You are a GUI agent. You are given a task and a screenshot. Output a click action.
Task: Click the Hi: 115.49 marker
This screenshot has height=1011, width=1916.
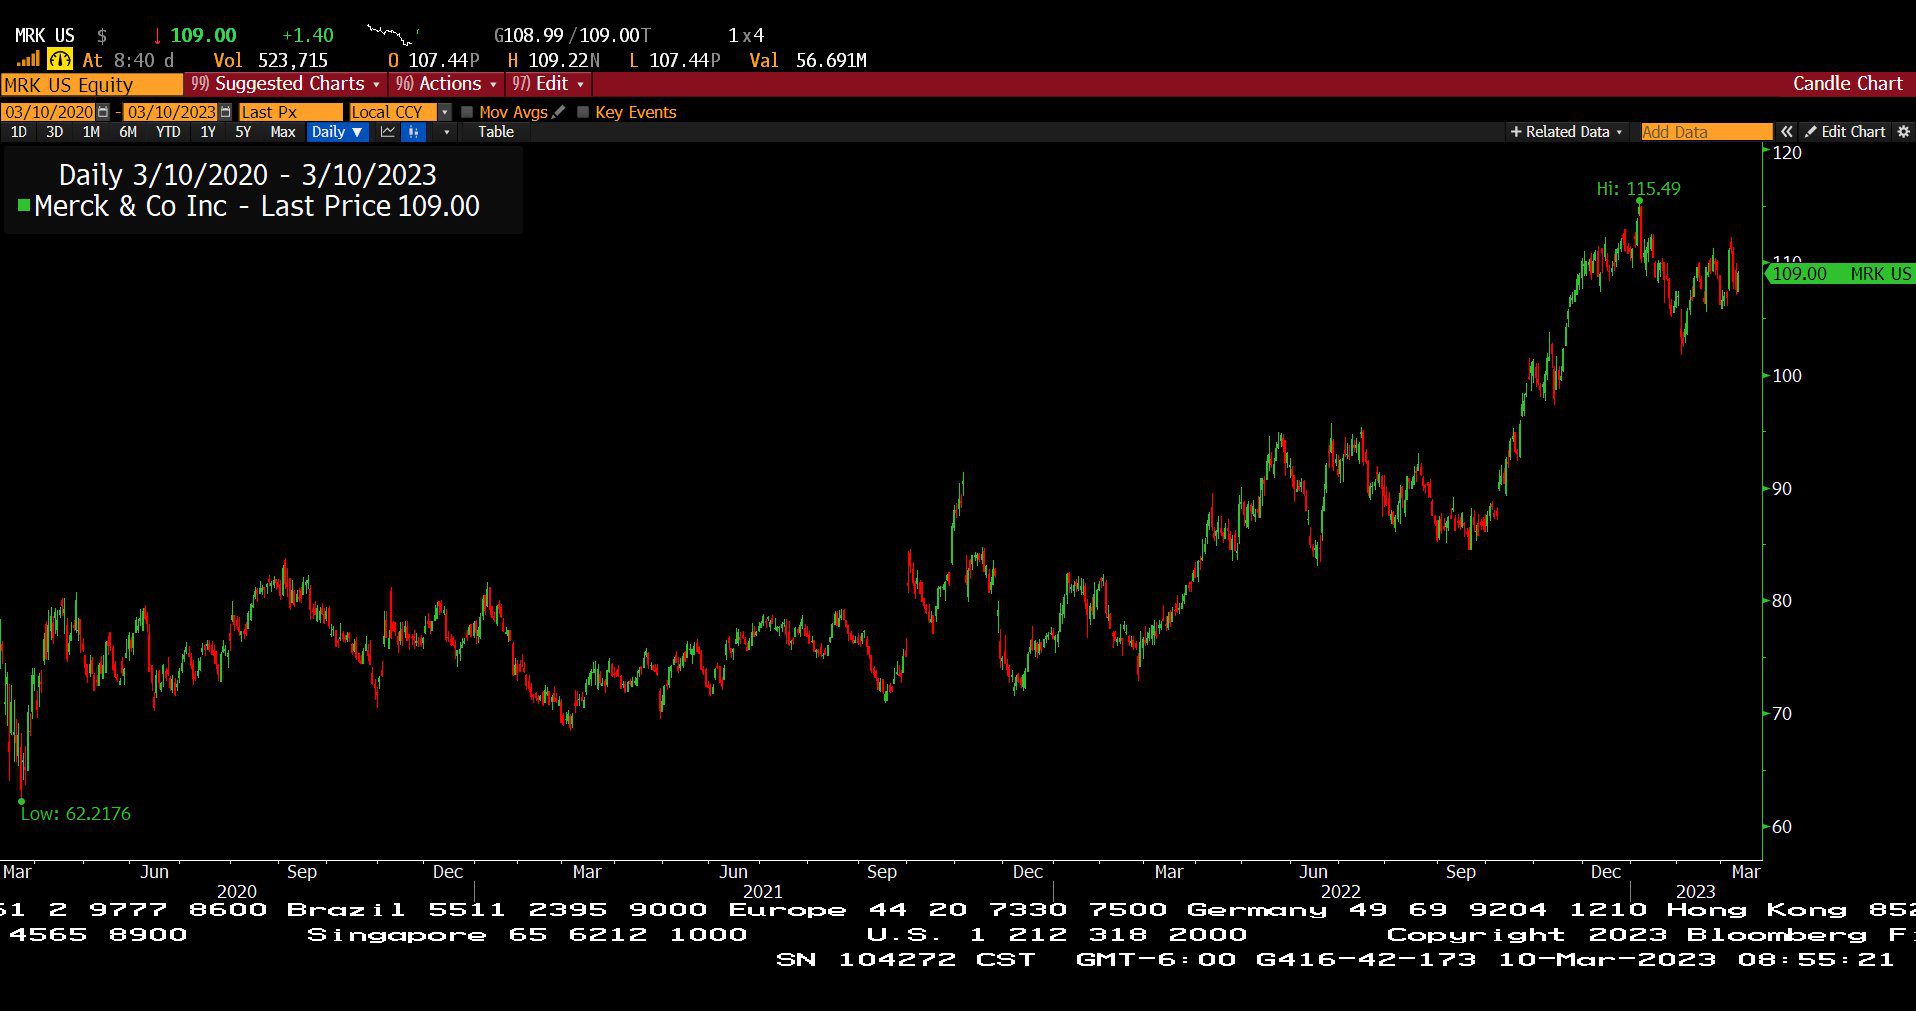[x=1638, y=189]
